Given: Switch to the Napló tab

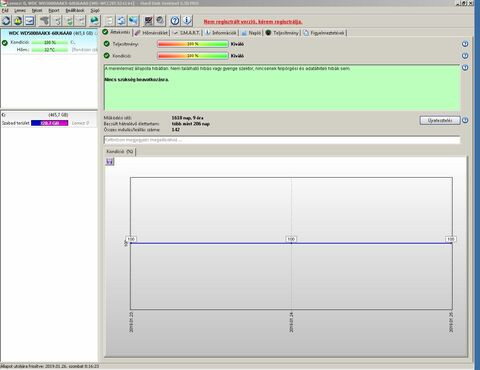Looking at the screenshot, I should click(252, 33).
